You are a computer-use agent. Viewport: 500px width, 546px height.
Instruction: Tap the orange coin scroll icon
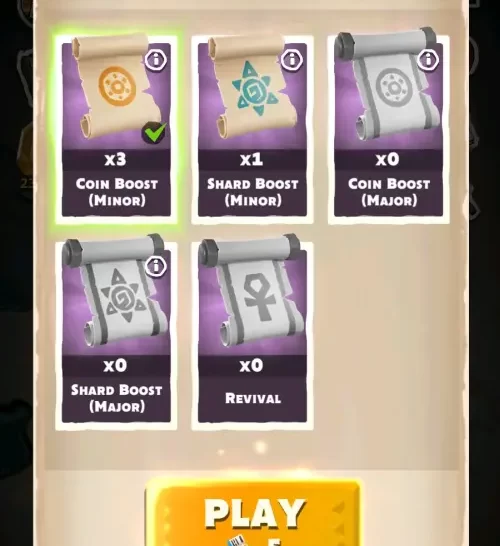[x=117, y=86]
